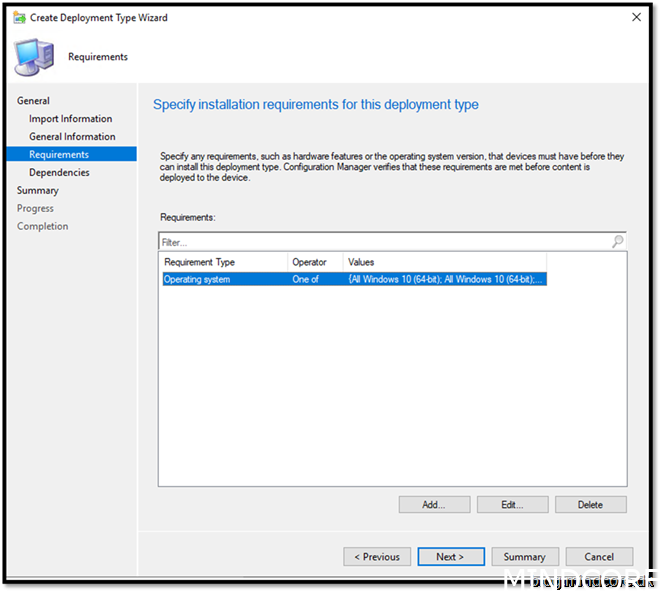
Task: Open General Information step in sidebar
Action: click(x=72, y=137)
